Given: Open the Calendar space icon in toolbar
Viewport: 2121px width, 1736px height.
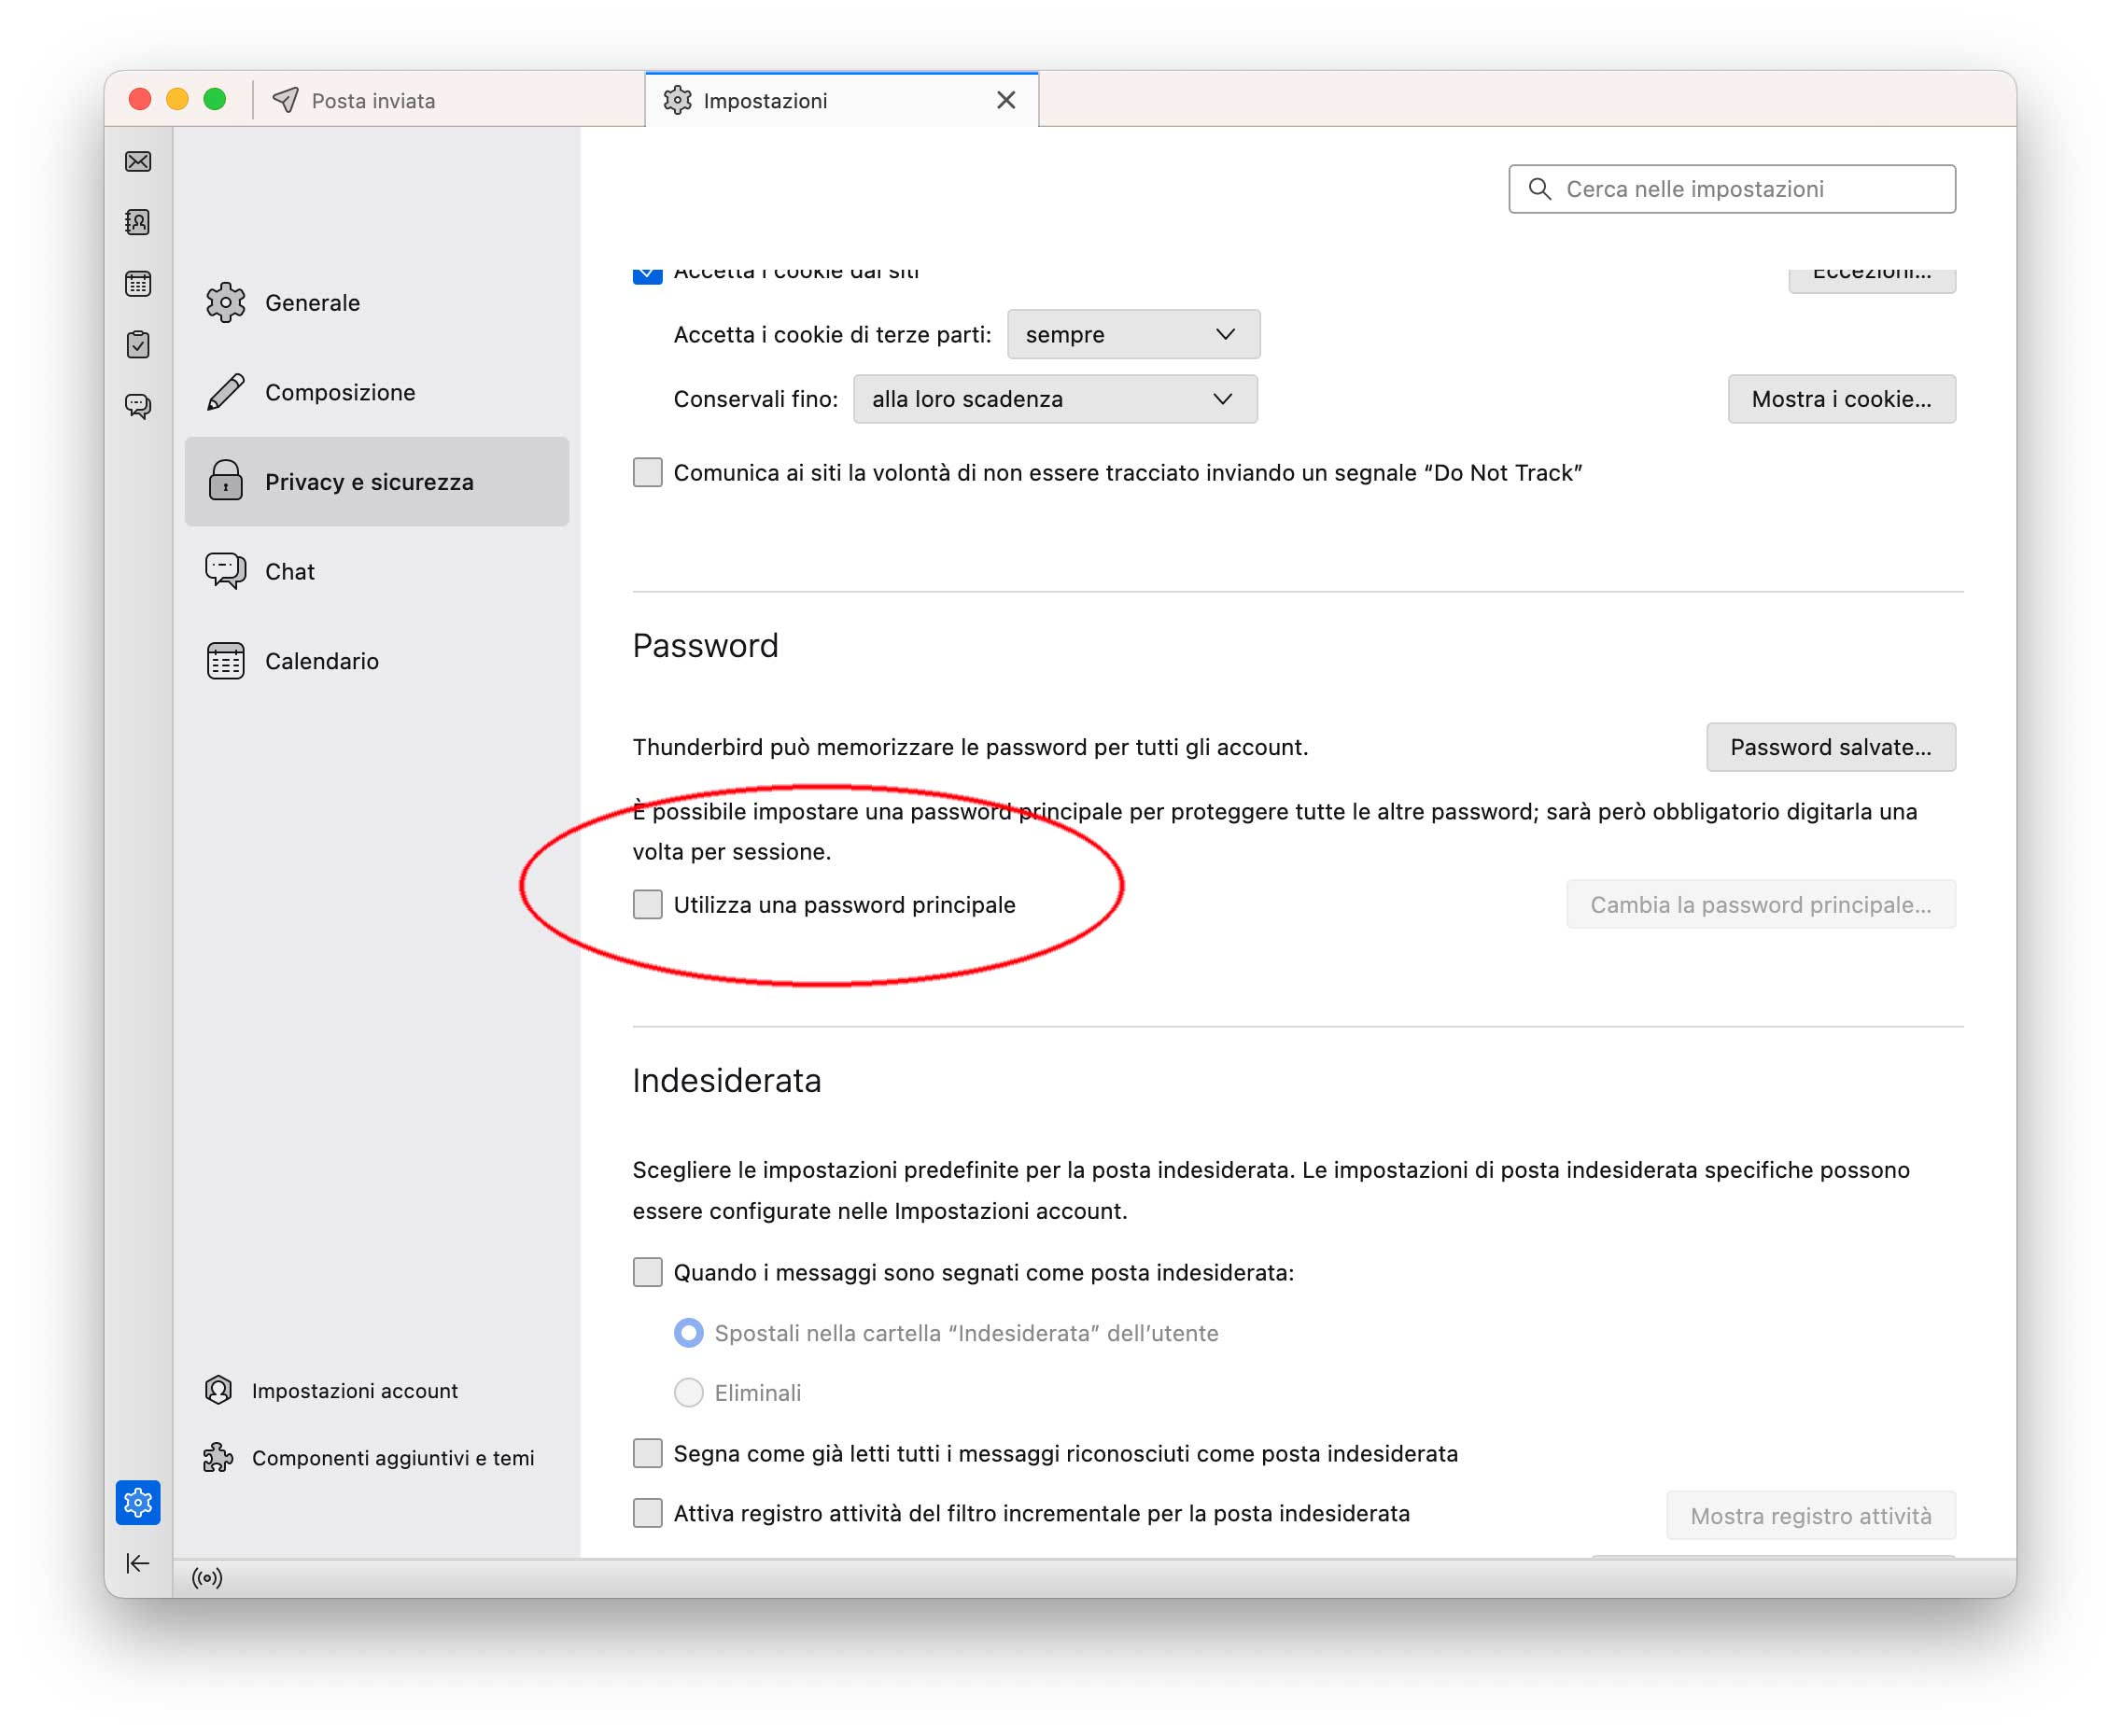Looking at the screenshot, I should tap(138, 284).
